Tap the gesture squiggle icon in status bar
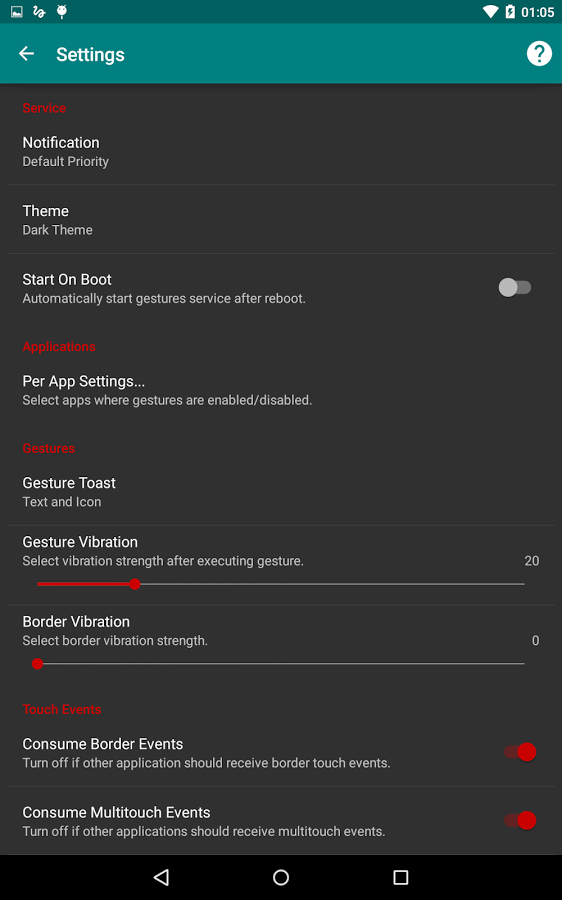Viewport: 562px width, 900px height. pos(39,11)
